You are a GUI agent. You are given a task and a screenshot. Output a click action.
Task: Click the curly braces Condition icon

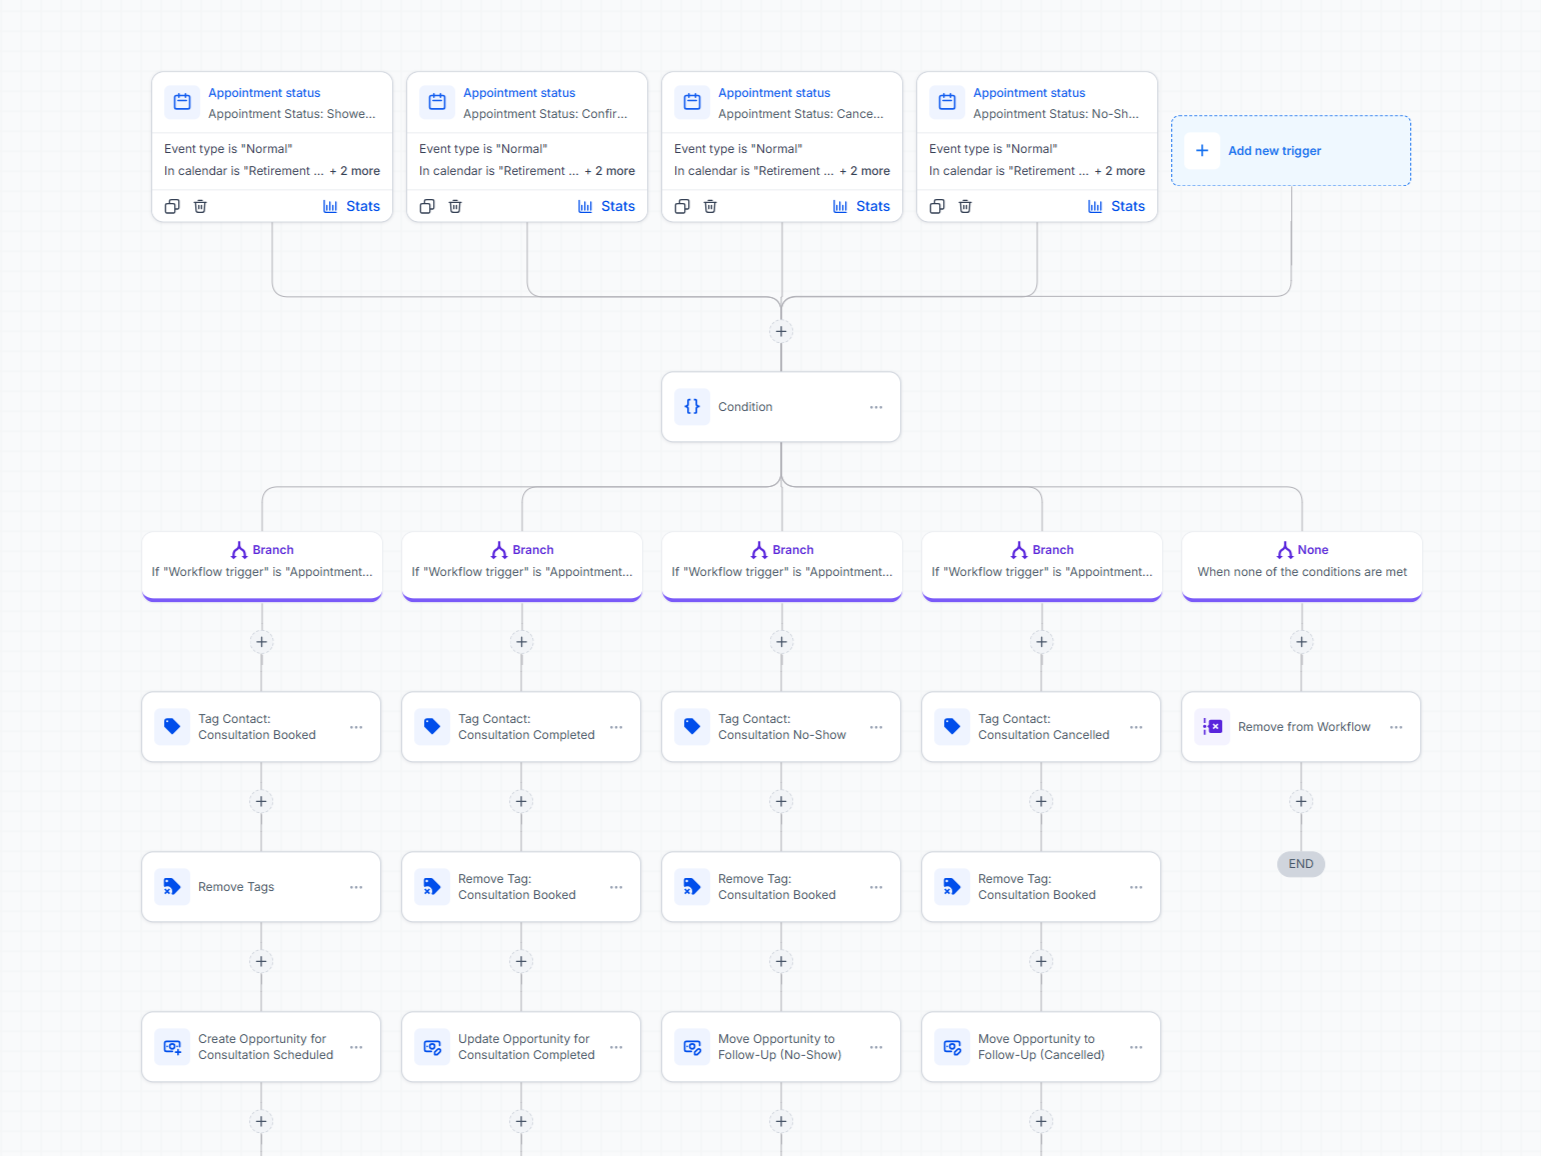click(692, 407)
